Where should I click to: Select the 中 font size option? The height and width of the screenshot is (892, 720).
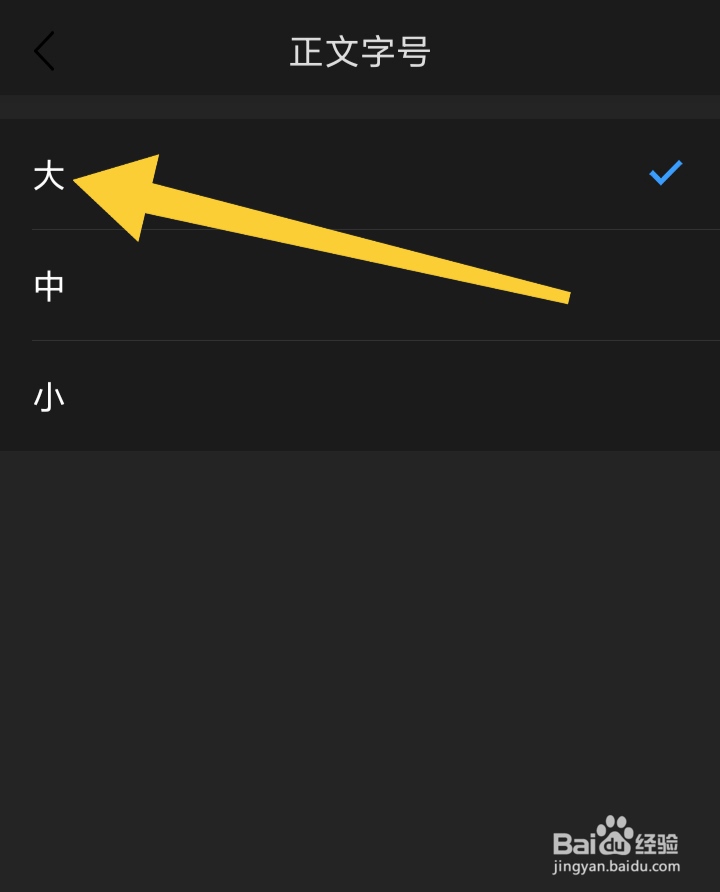(x=360, y=286)
